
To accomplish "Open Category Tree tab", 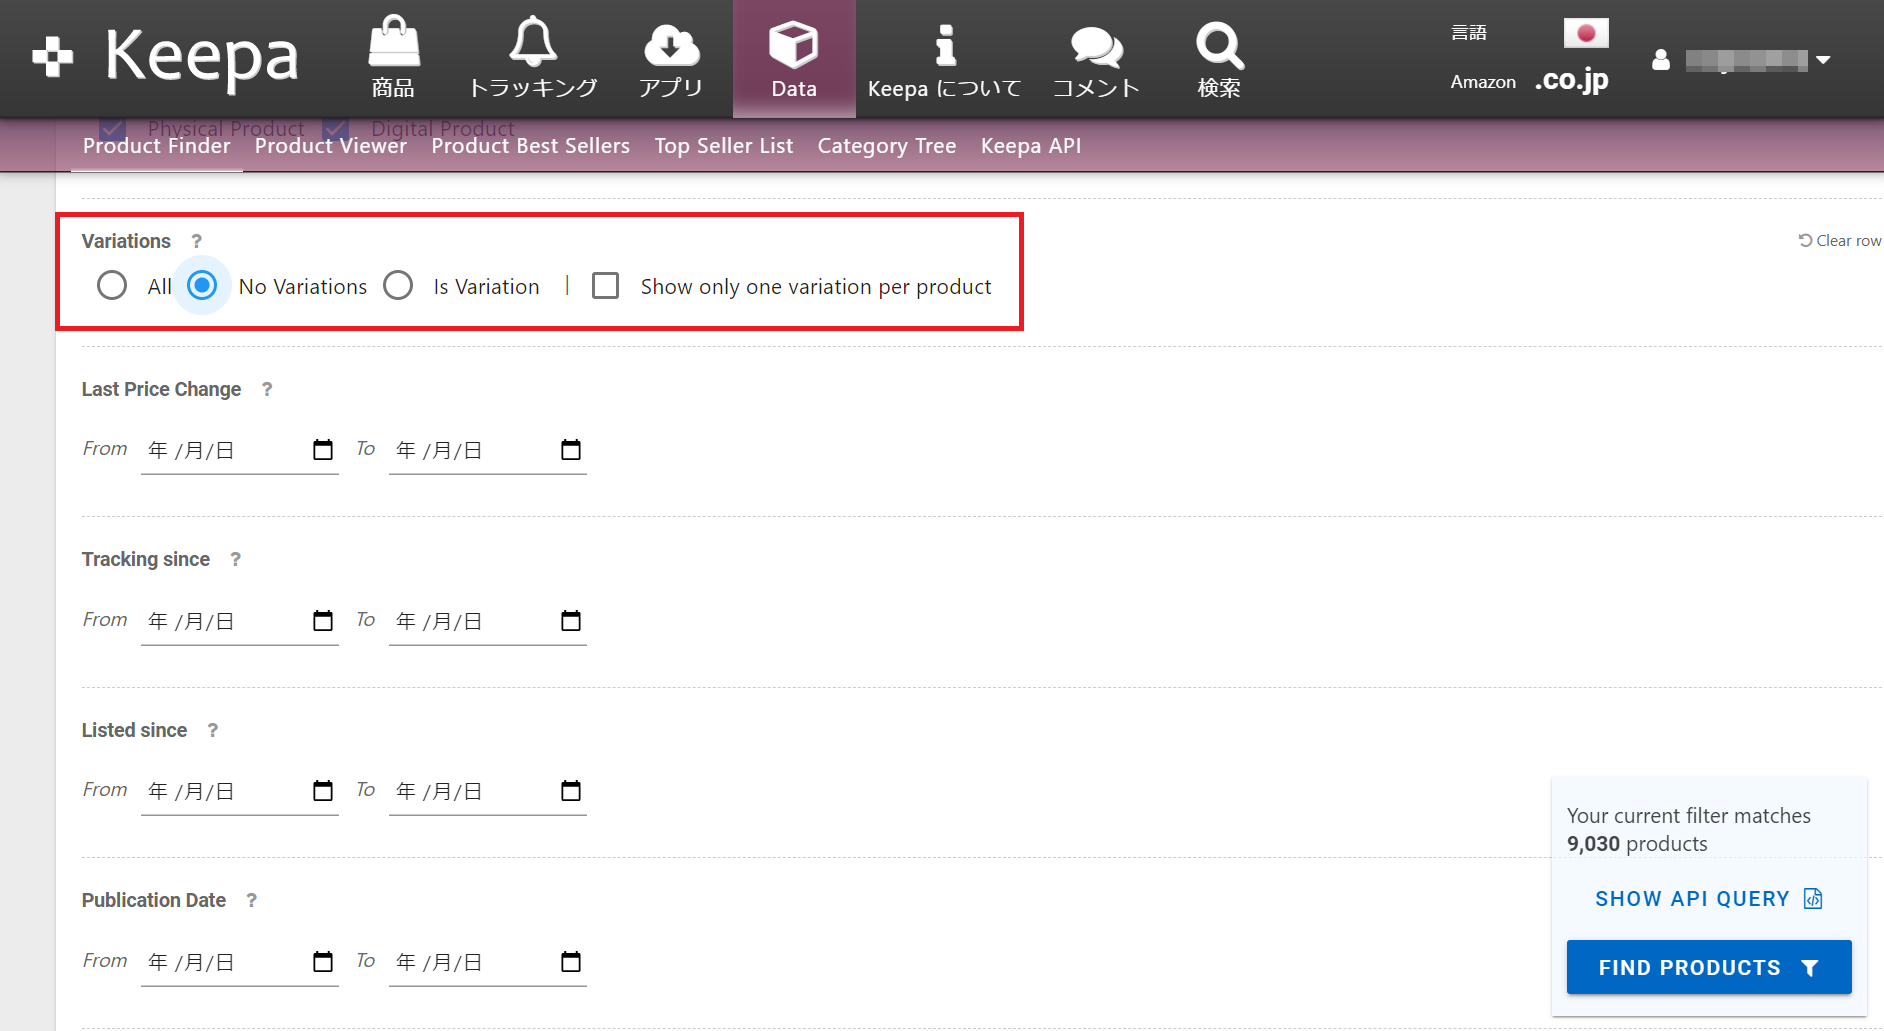I will pyautogui.click(x=887, y=146).
